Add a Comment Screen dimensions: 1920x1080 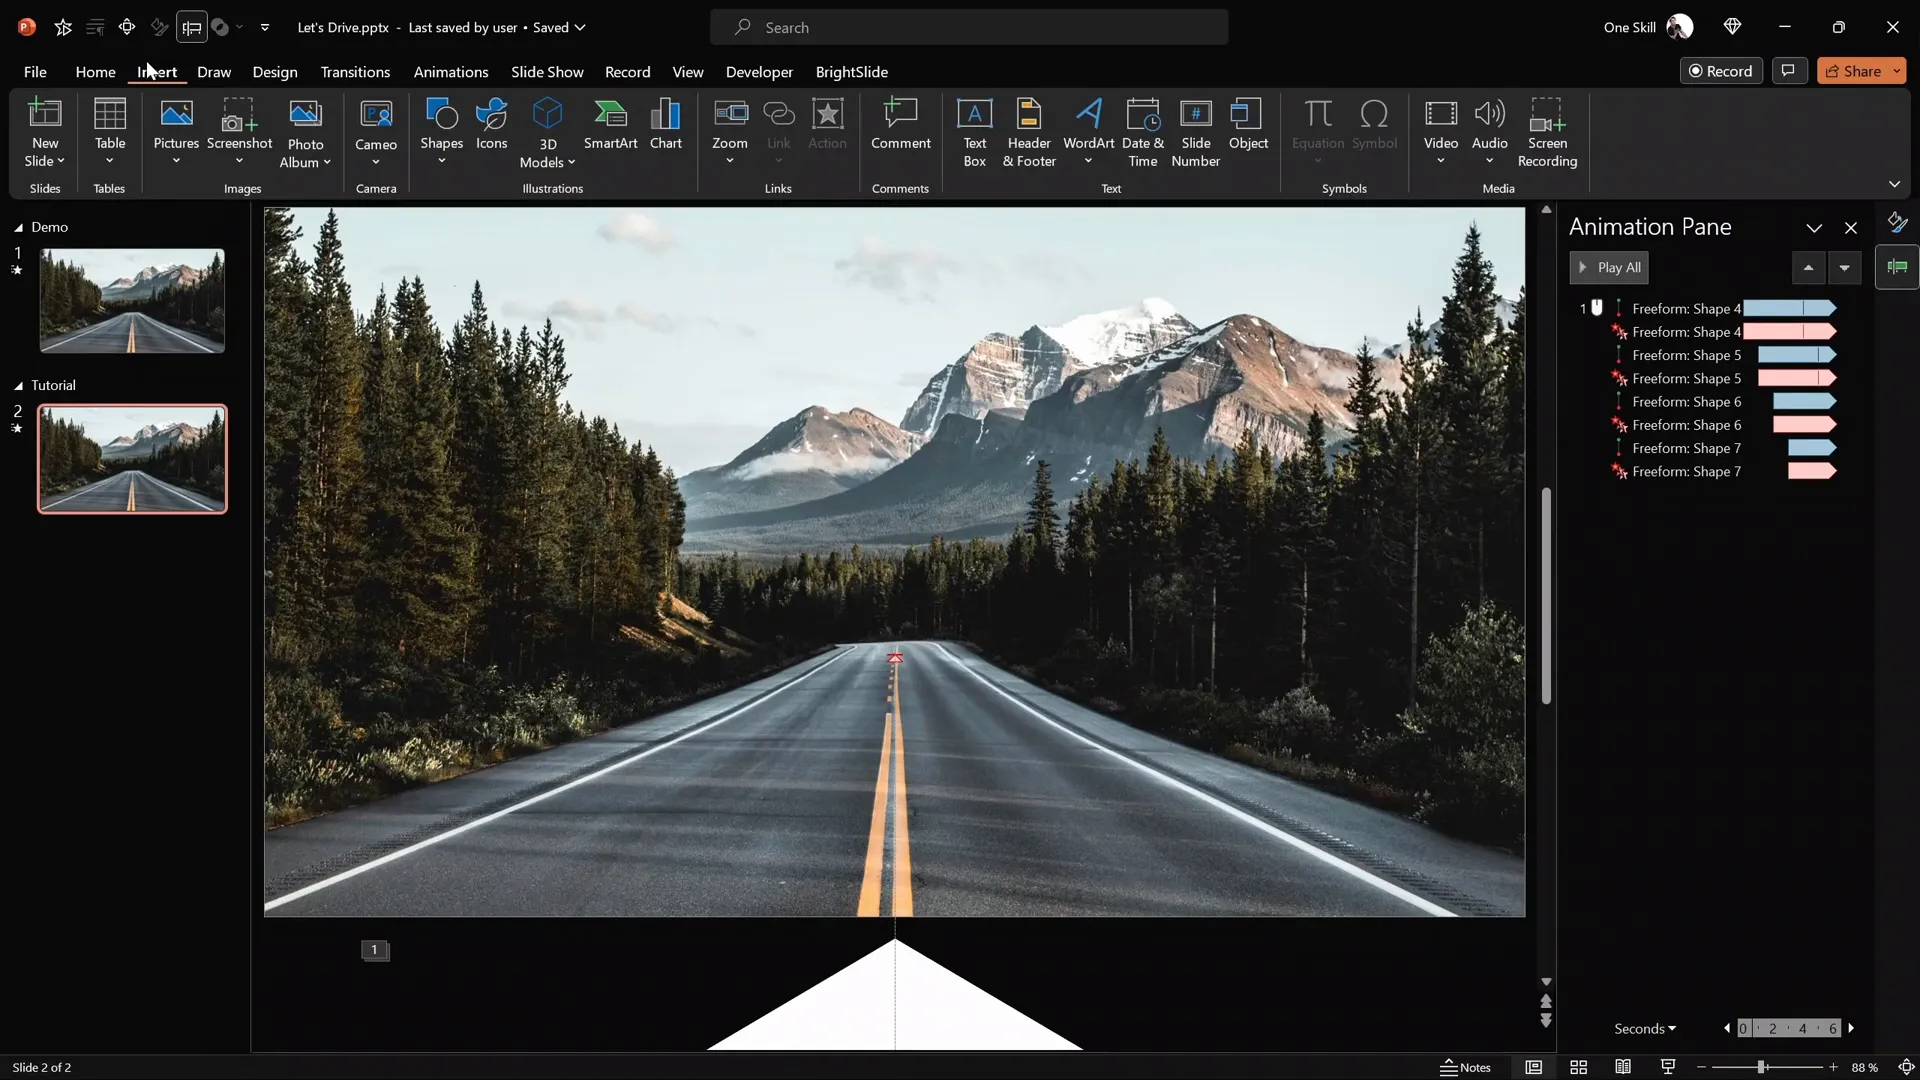coord(900,124)
